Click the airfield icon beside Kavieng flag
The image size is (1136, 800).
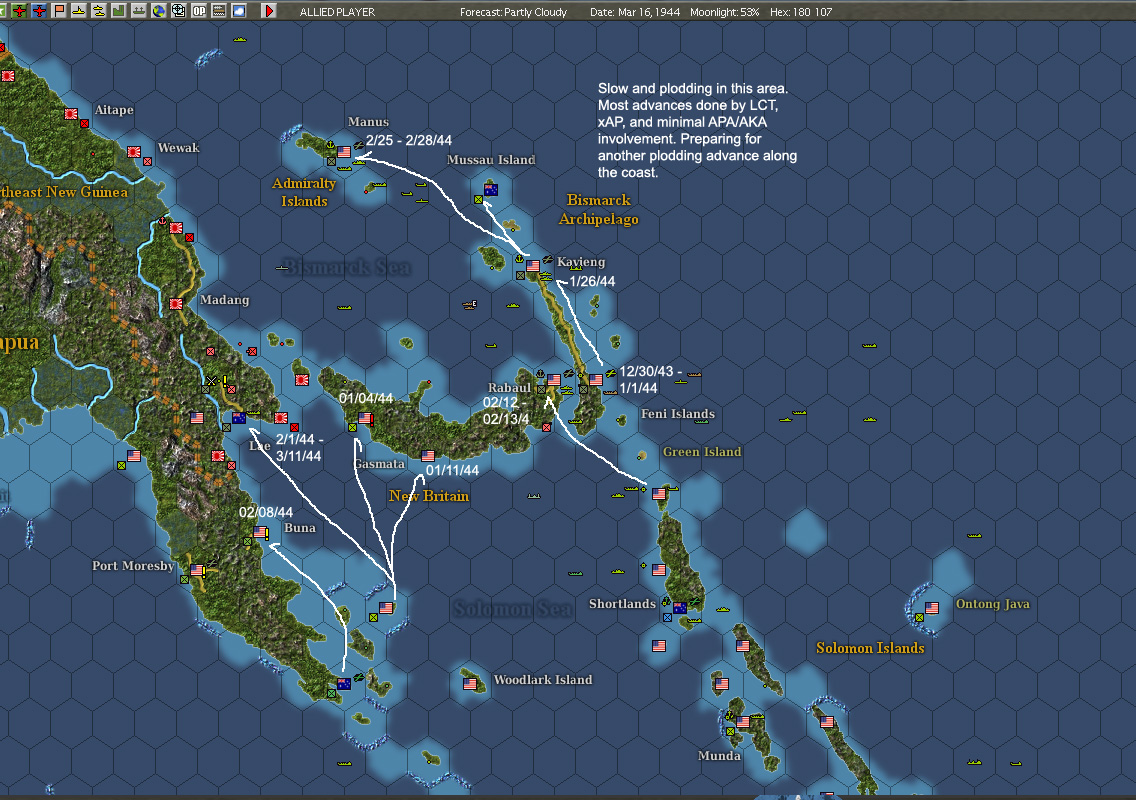[548, 259]
